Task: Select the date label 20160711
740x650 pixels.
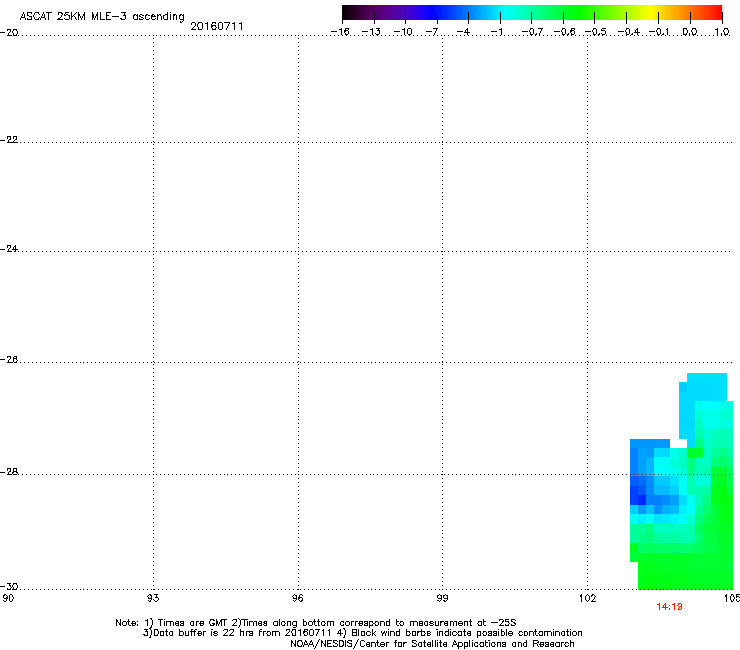Action: (217, 26)
